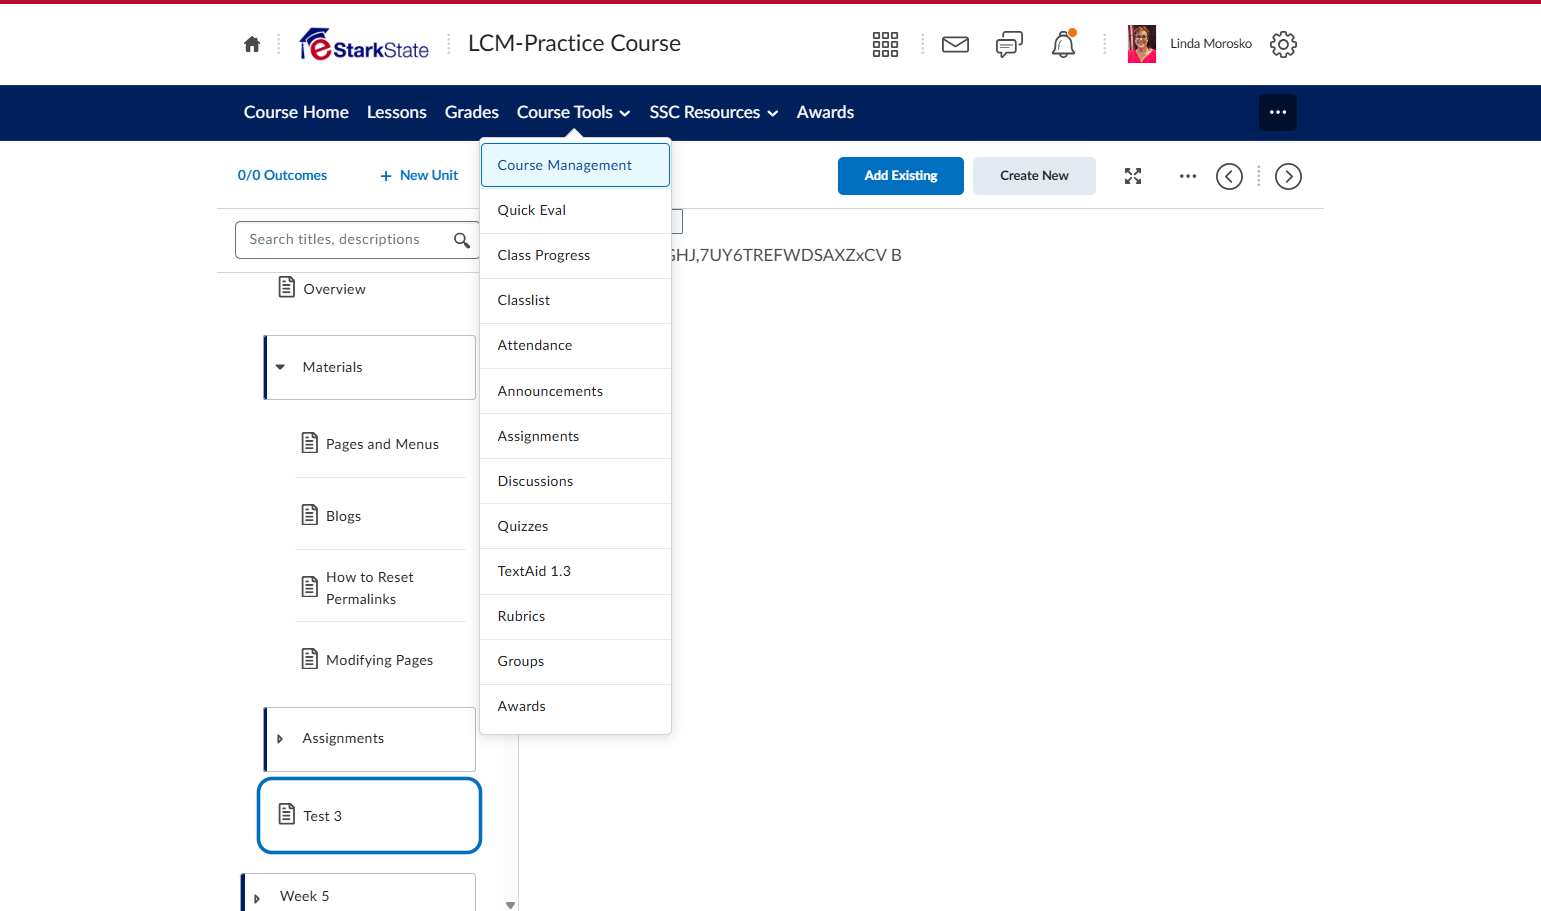Screen dimensions: 1541x911
Task: Select Quizzes in the dropdown menu
Action: coord(575,526)
